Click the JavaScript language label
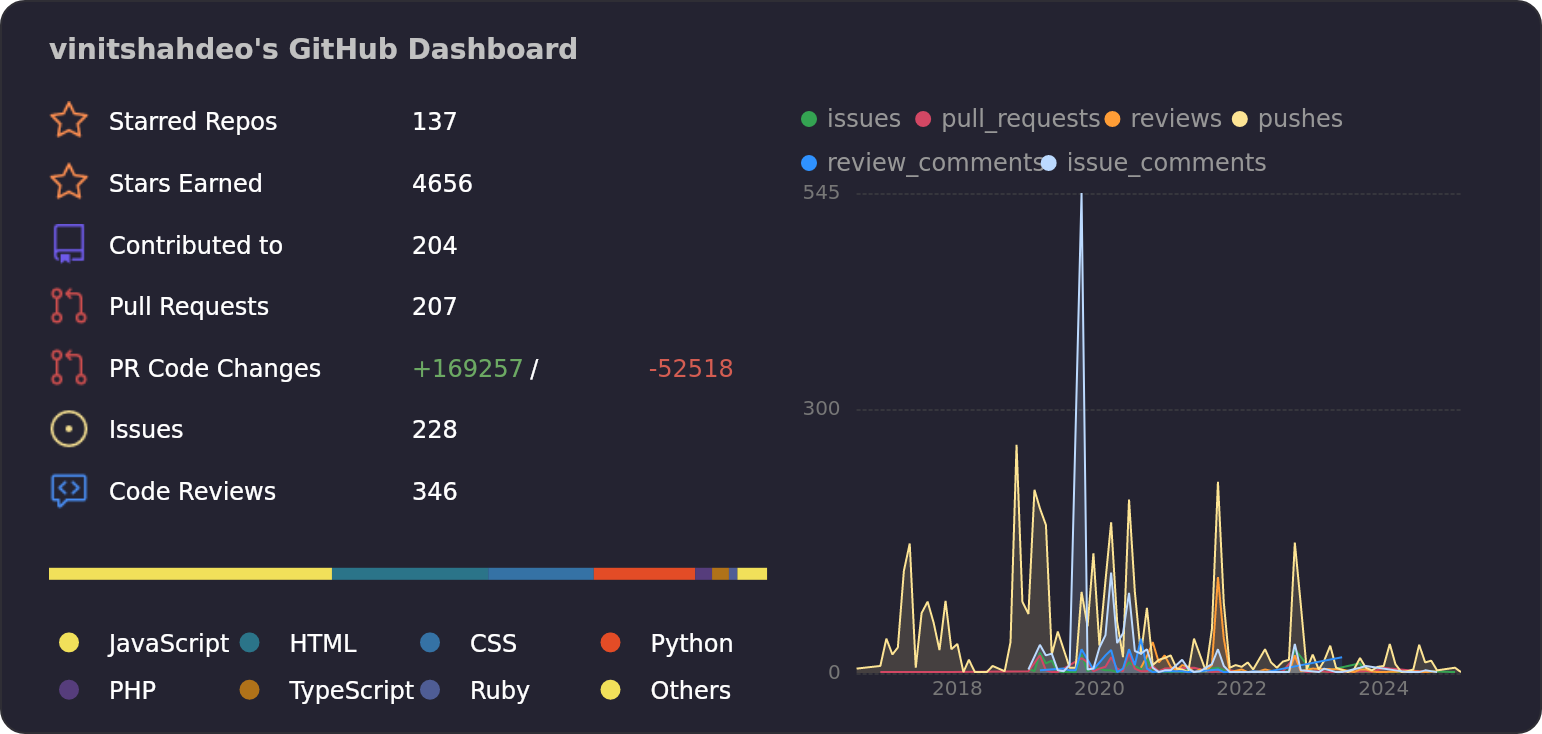 coord(169,644)
